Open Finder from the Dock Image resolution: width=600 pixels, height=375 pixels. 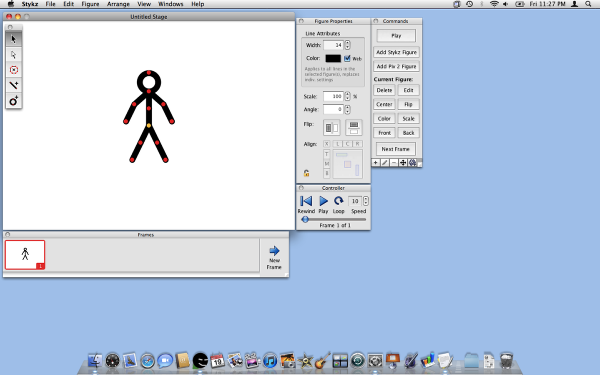pos(95,361)
